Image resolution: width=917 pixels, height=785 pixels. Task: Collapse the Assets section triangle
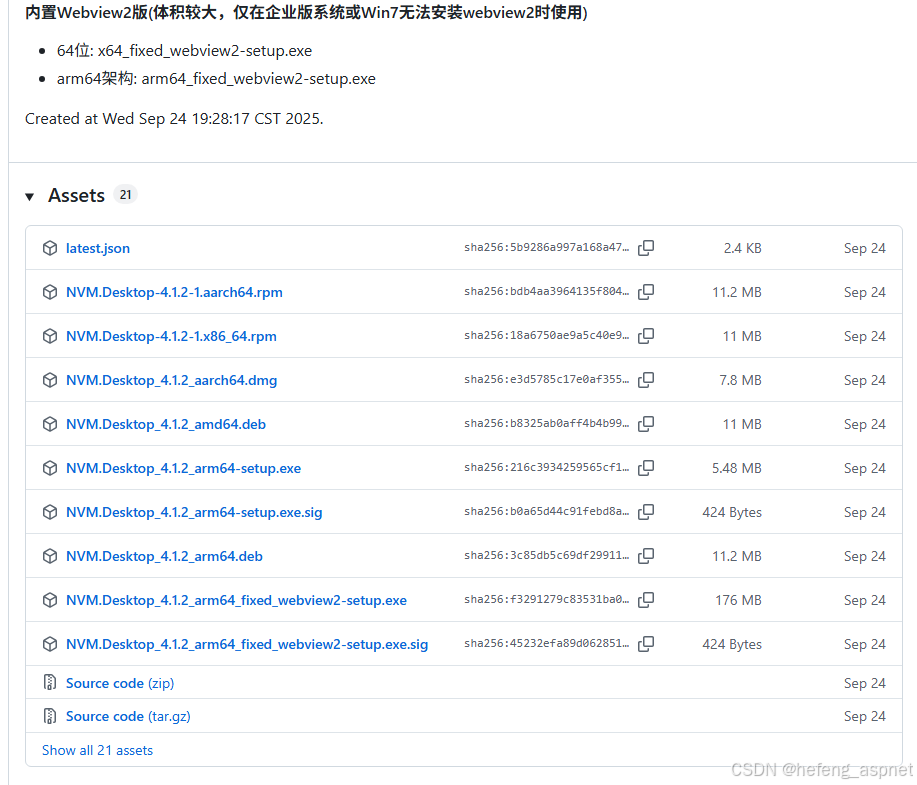coord(30,197)
